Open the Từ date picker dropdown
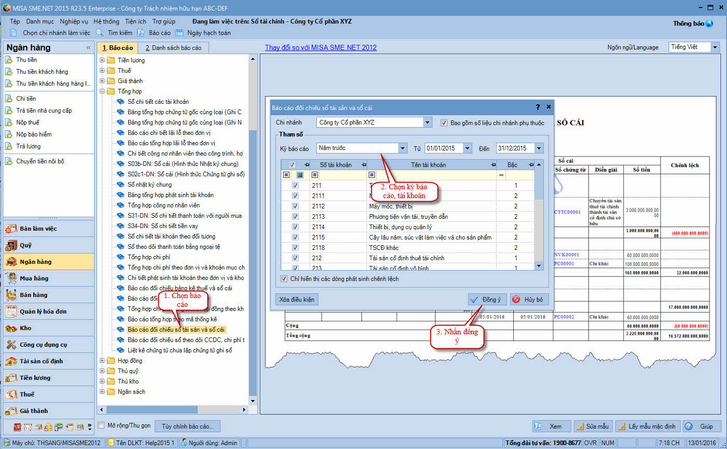The image size is (727, 449). coord(467,148)
